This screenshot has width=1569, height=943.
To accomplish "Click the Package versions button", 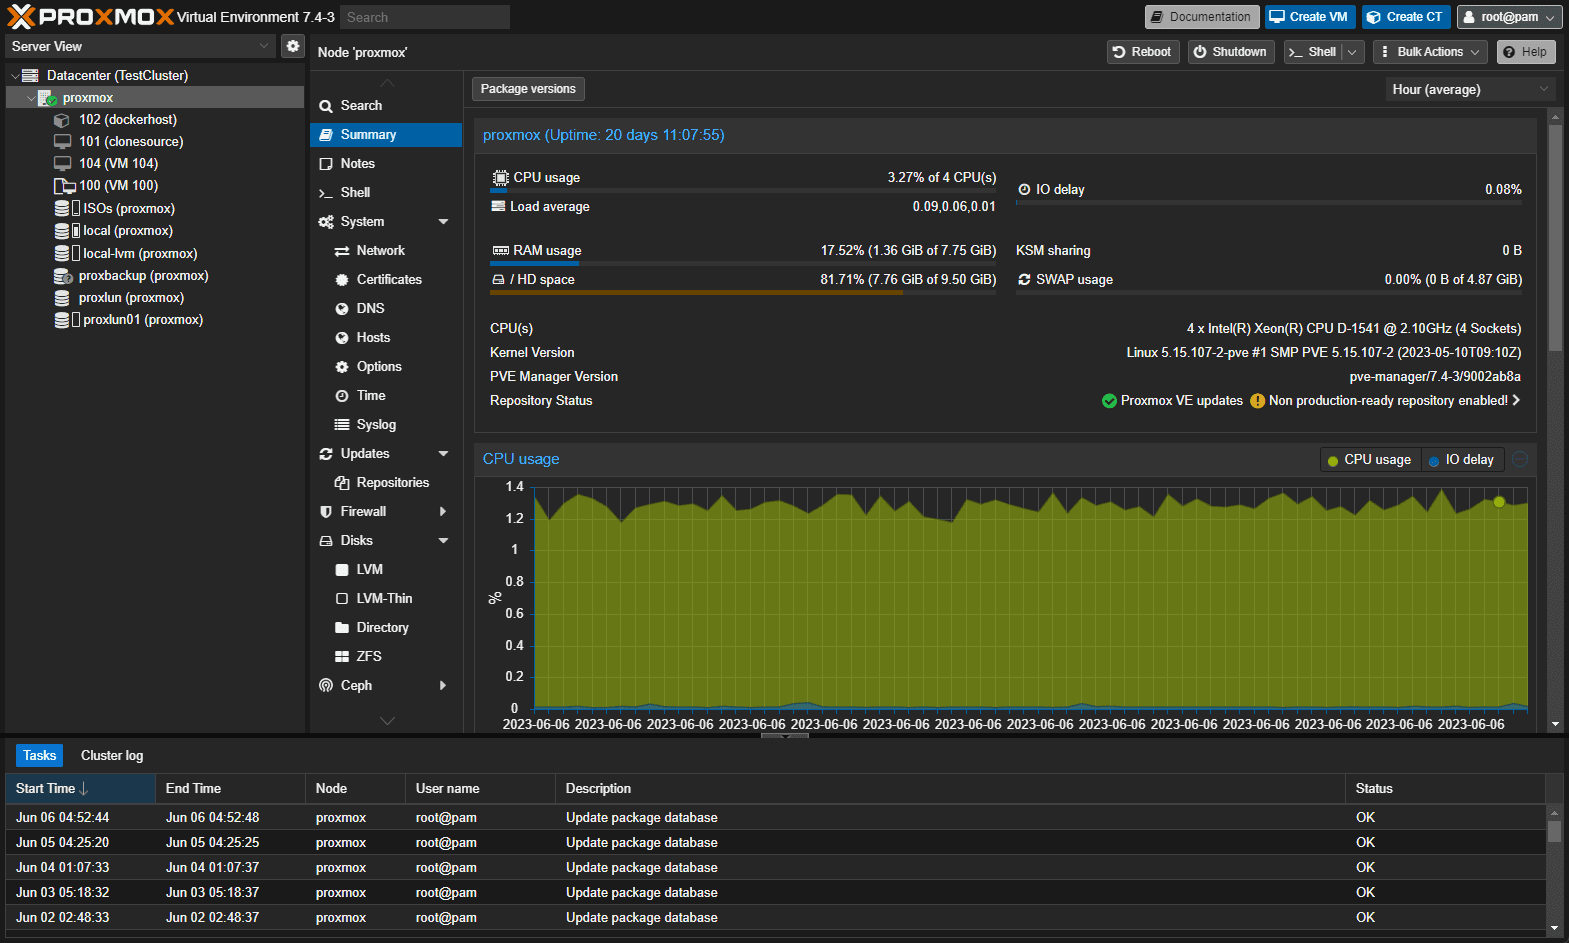I will pos(527,89).
